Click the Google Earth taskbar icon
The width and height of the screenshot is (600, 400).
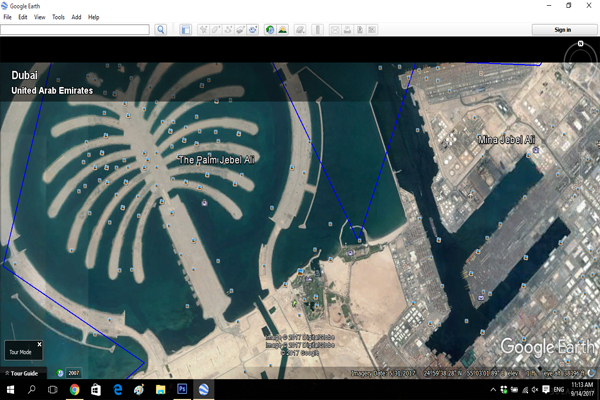204,390
